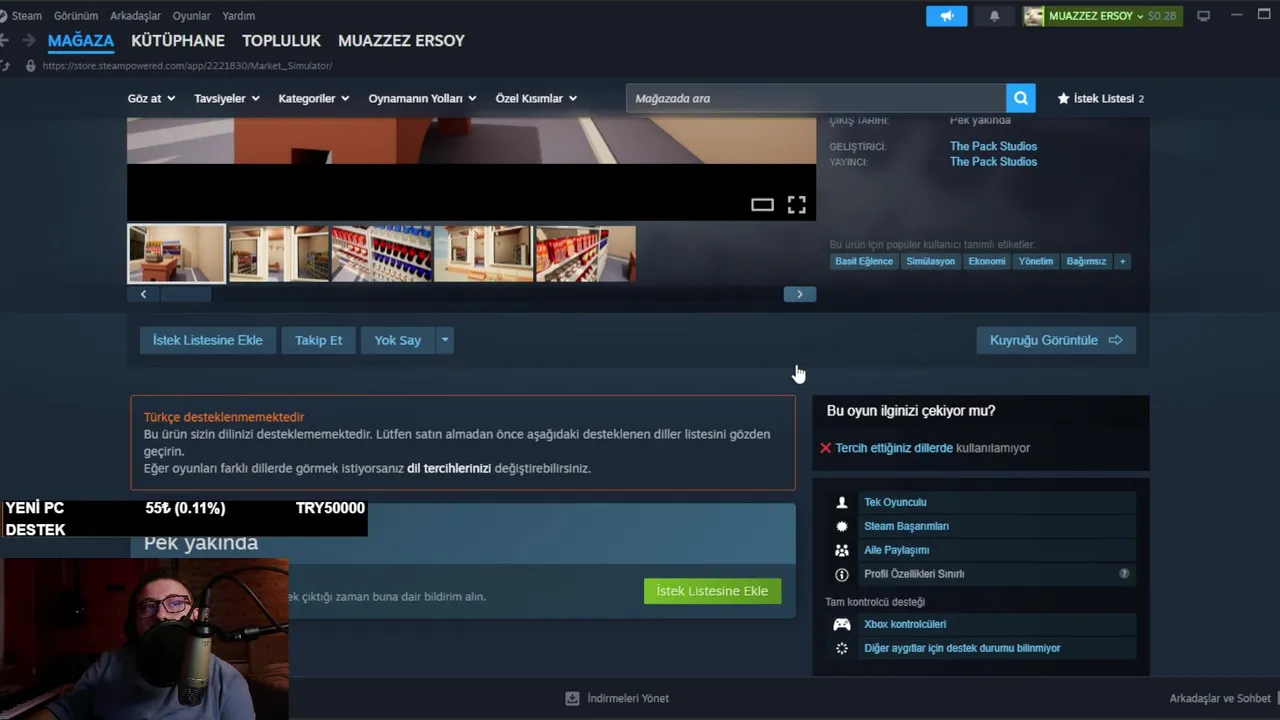
Task: Click the Steam achievements icon
Action: [842, 526]
